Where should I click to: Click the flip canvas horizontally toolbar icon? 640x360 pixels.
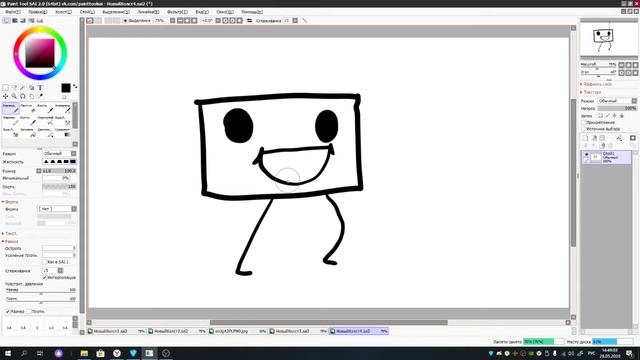(249, 20)
